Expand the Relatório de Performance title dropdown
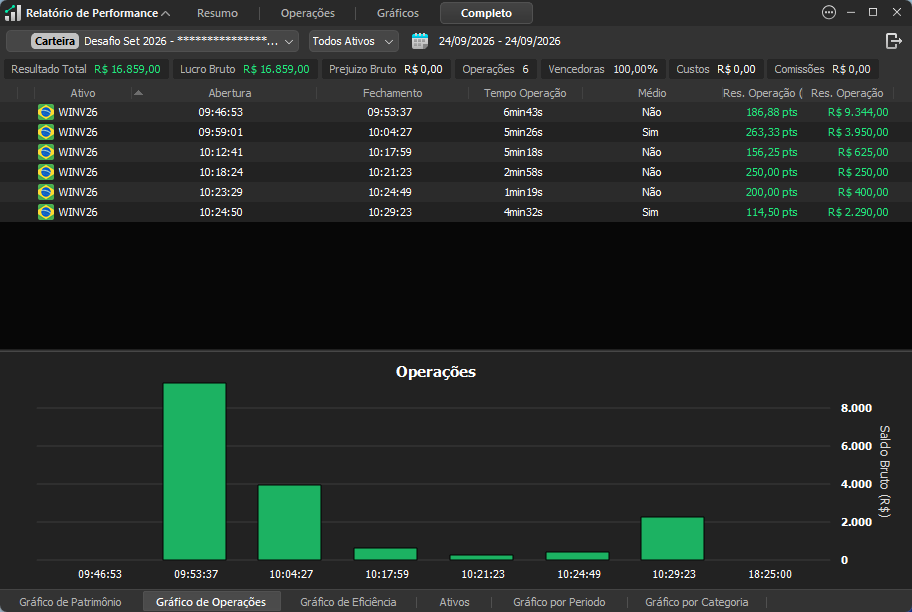Screen dimensions: 912x612 tap(166, 13)
